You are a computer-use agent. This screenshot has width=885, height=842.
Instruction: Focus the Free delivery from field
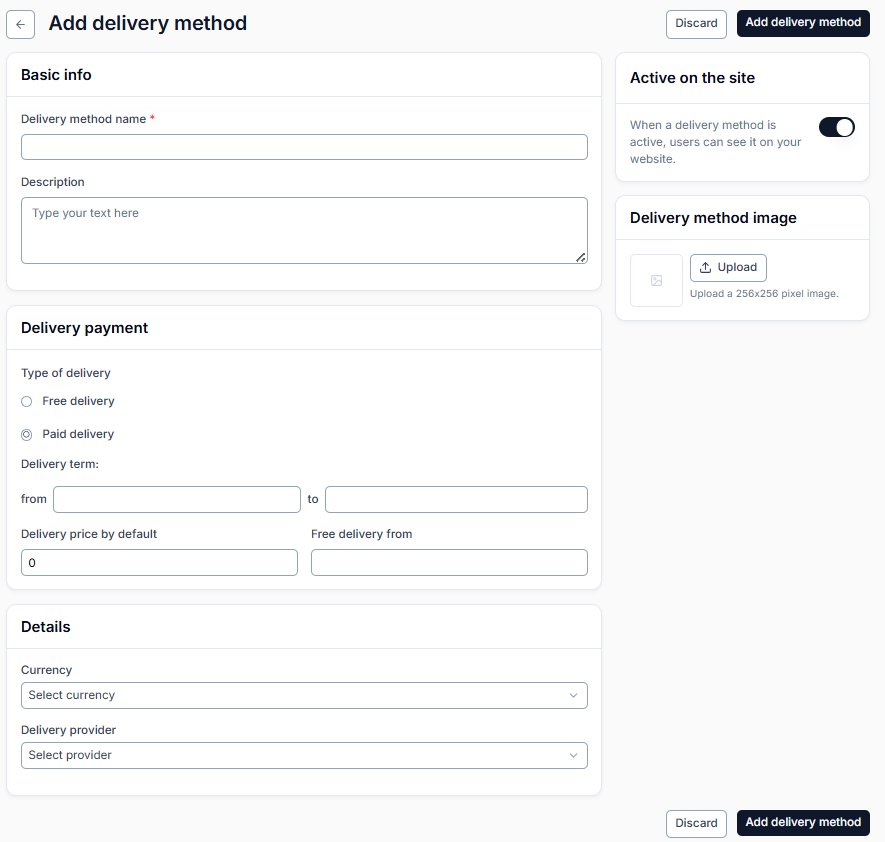449,563
